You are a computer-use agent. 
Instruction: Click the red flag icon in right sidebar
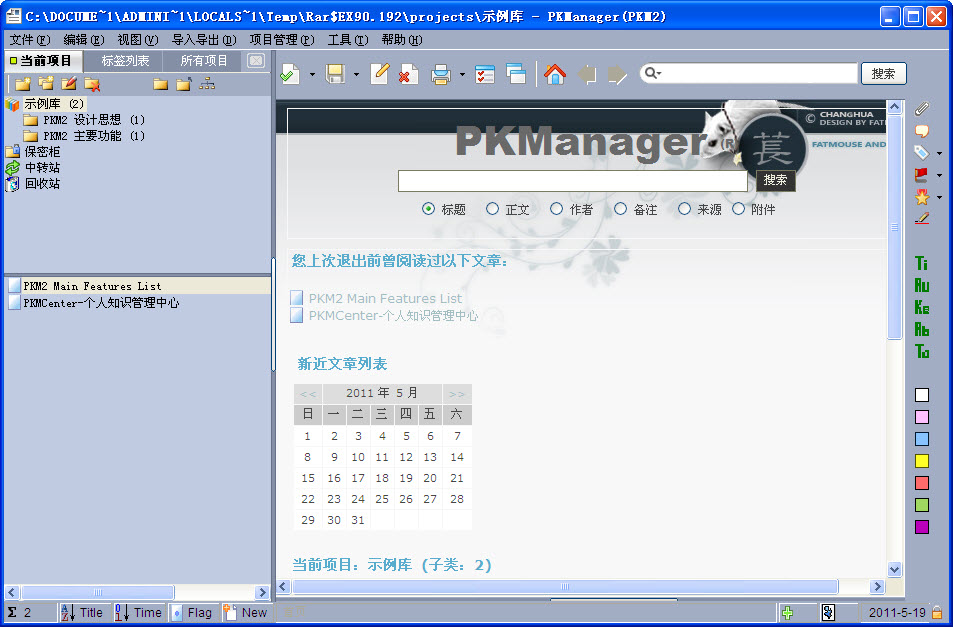[x=922, y=175]
